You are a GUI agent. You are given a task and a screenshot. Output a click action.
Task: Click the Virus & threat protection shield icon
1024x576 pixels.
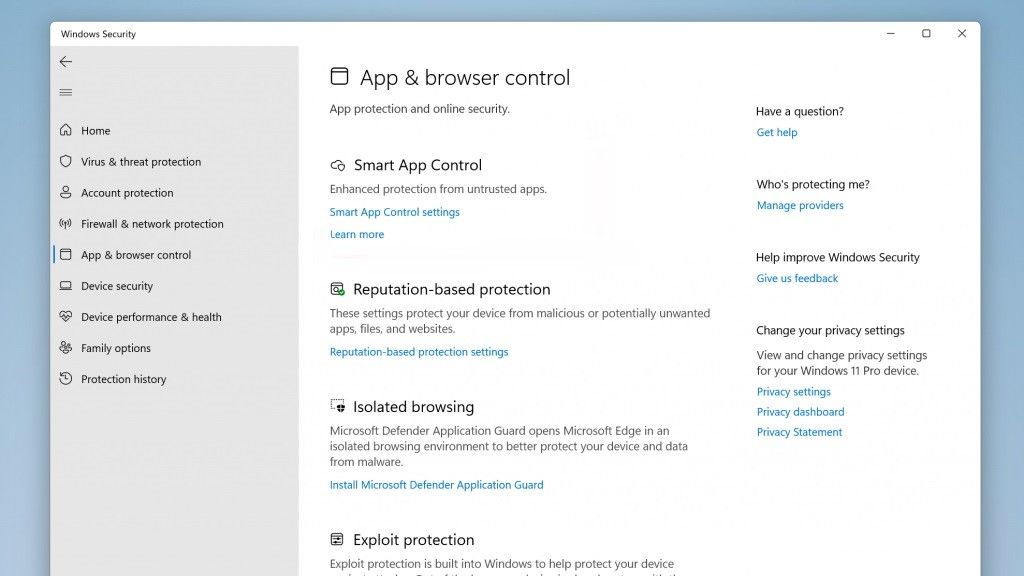click(x=66, y=162)
